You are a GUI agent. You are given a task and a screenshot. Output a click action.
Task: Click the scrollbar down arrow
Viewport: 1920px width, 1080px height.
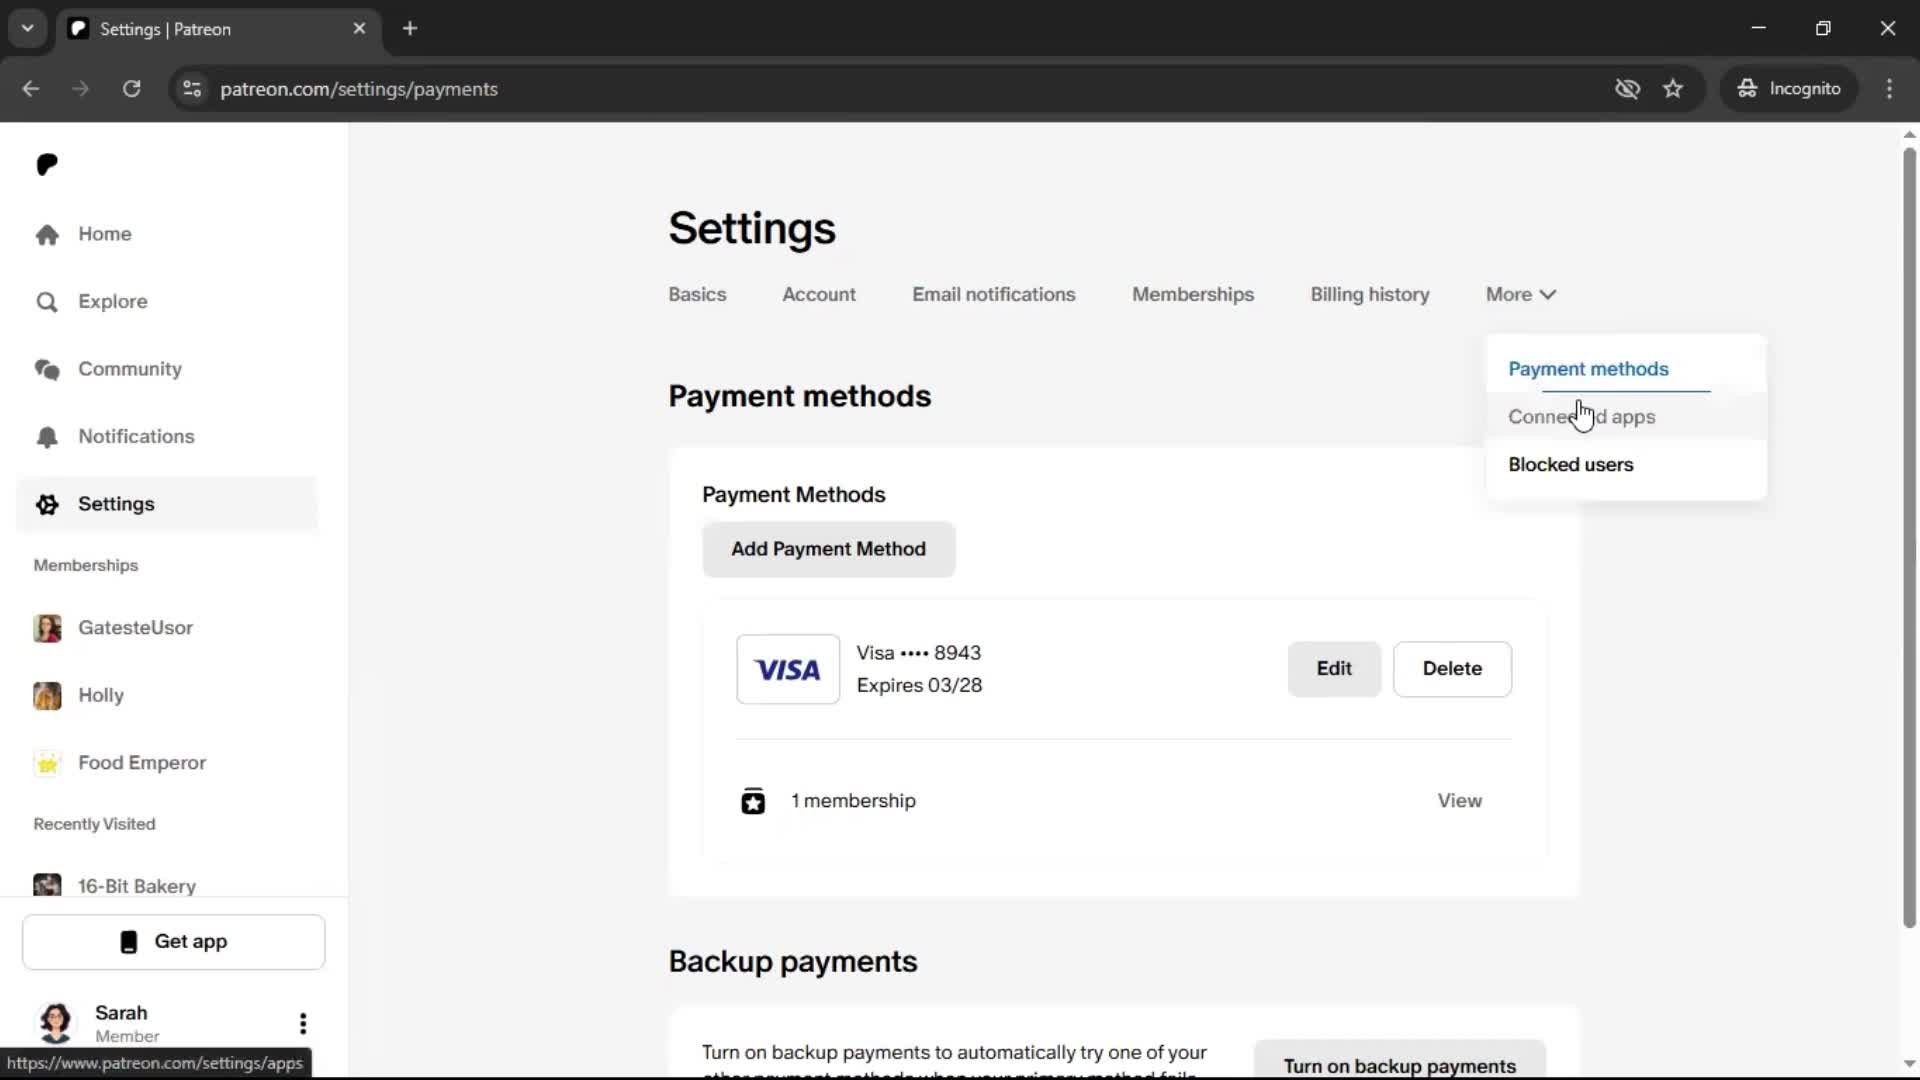click(x=1909, y=1064)
